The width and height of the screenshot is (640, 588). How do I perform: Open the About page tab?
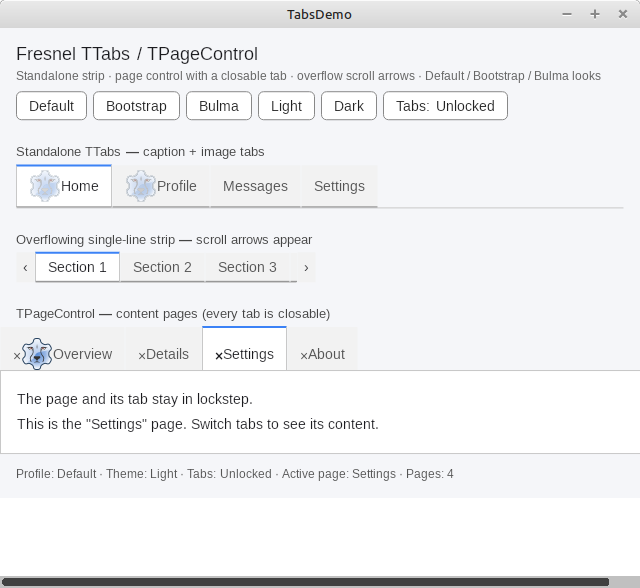pos(322,349)
